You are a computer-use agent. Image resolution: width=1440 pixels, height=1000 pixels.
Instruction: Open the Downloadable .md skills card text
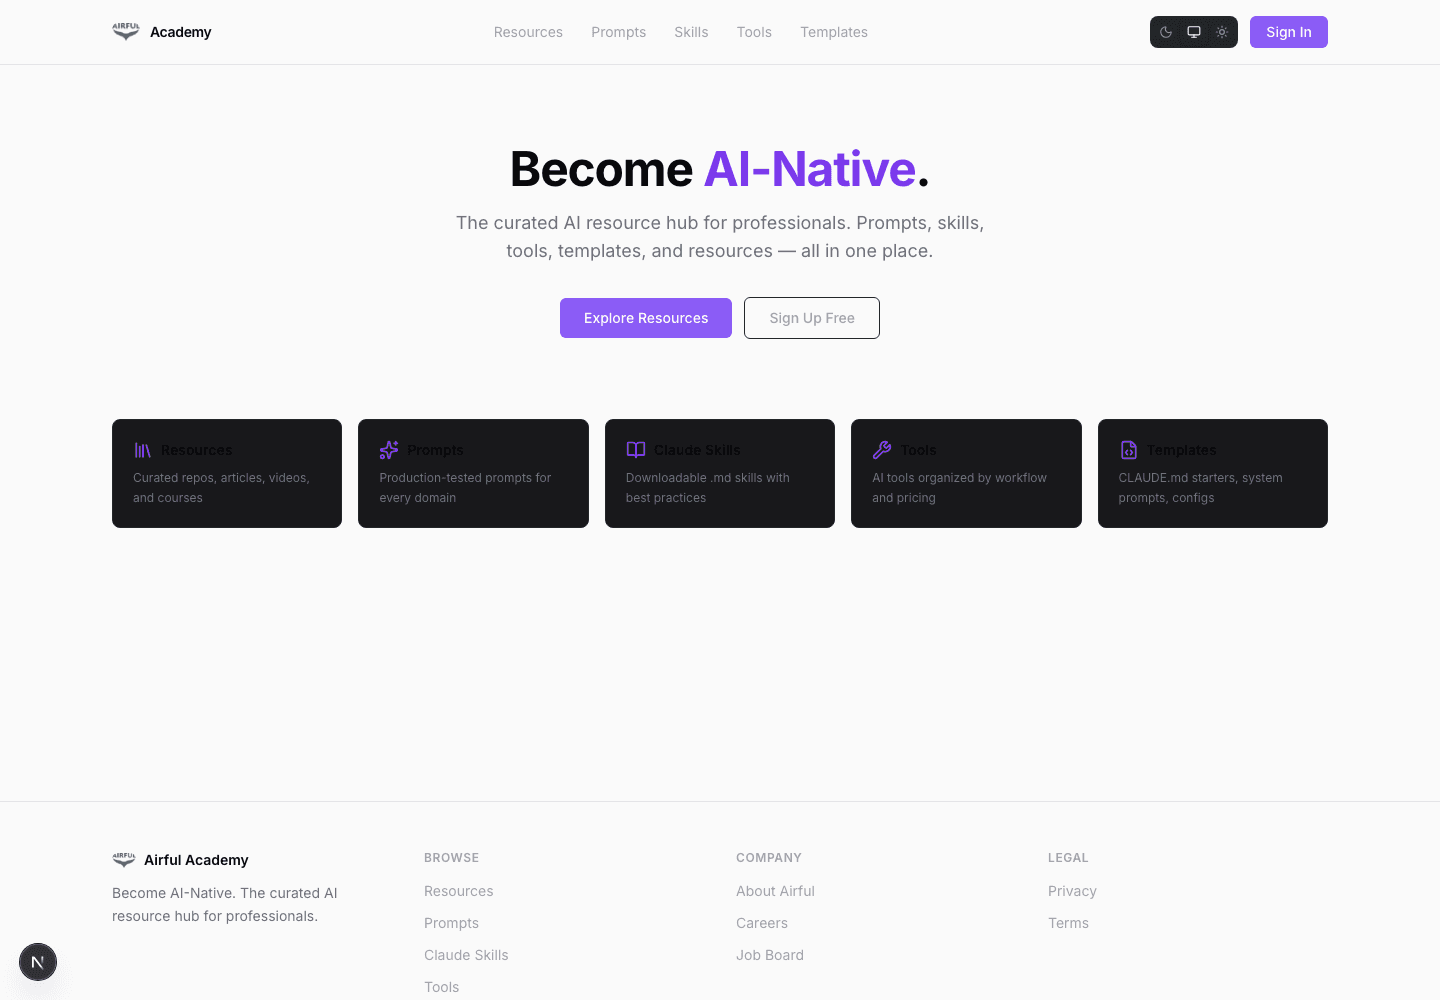(x=708, y=488)
